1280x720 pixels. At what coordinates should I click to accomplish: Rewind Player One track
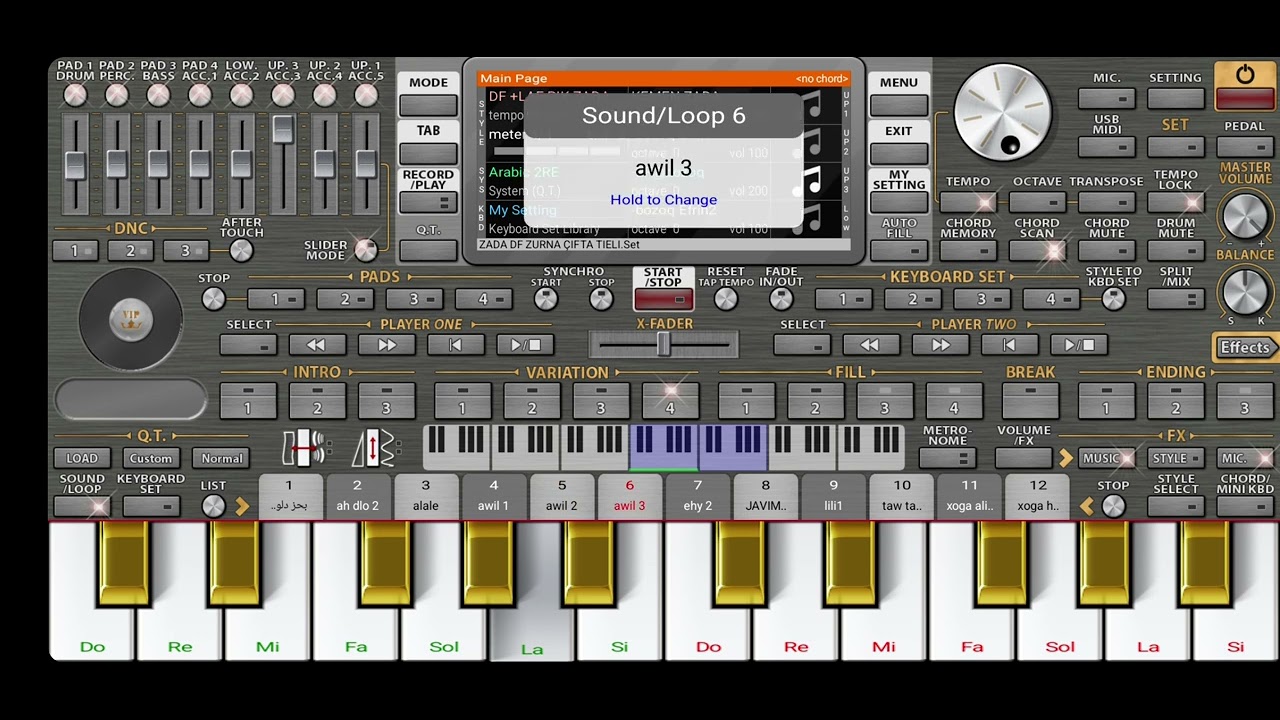click(316, 345)
